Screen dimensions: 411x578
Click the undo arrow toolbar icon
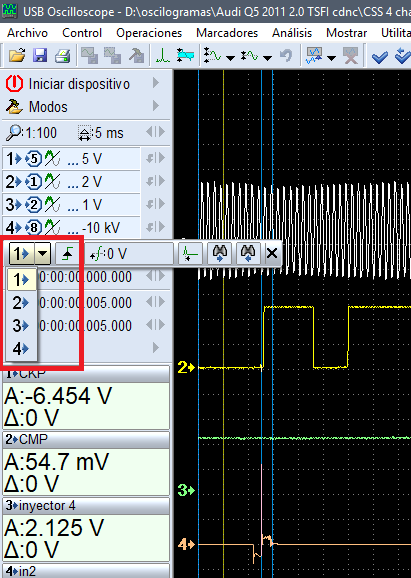point(286,56)
